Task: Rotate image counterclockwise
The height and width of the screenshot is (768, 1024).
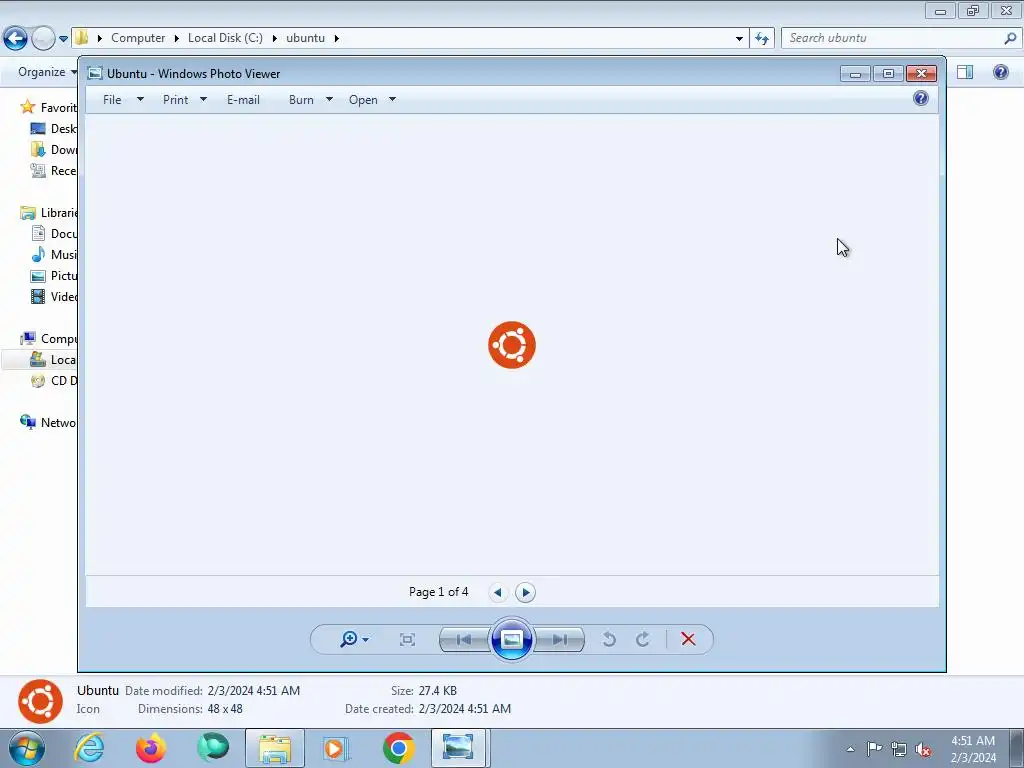Action: click(609, 639)
